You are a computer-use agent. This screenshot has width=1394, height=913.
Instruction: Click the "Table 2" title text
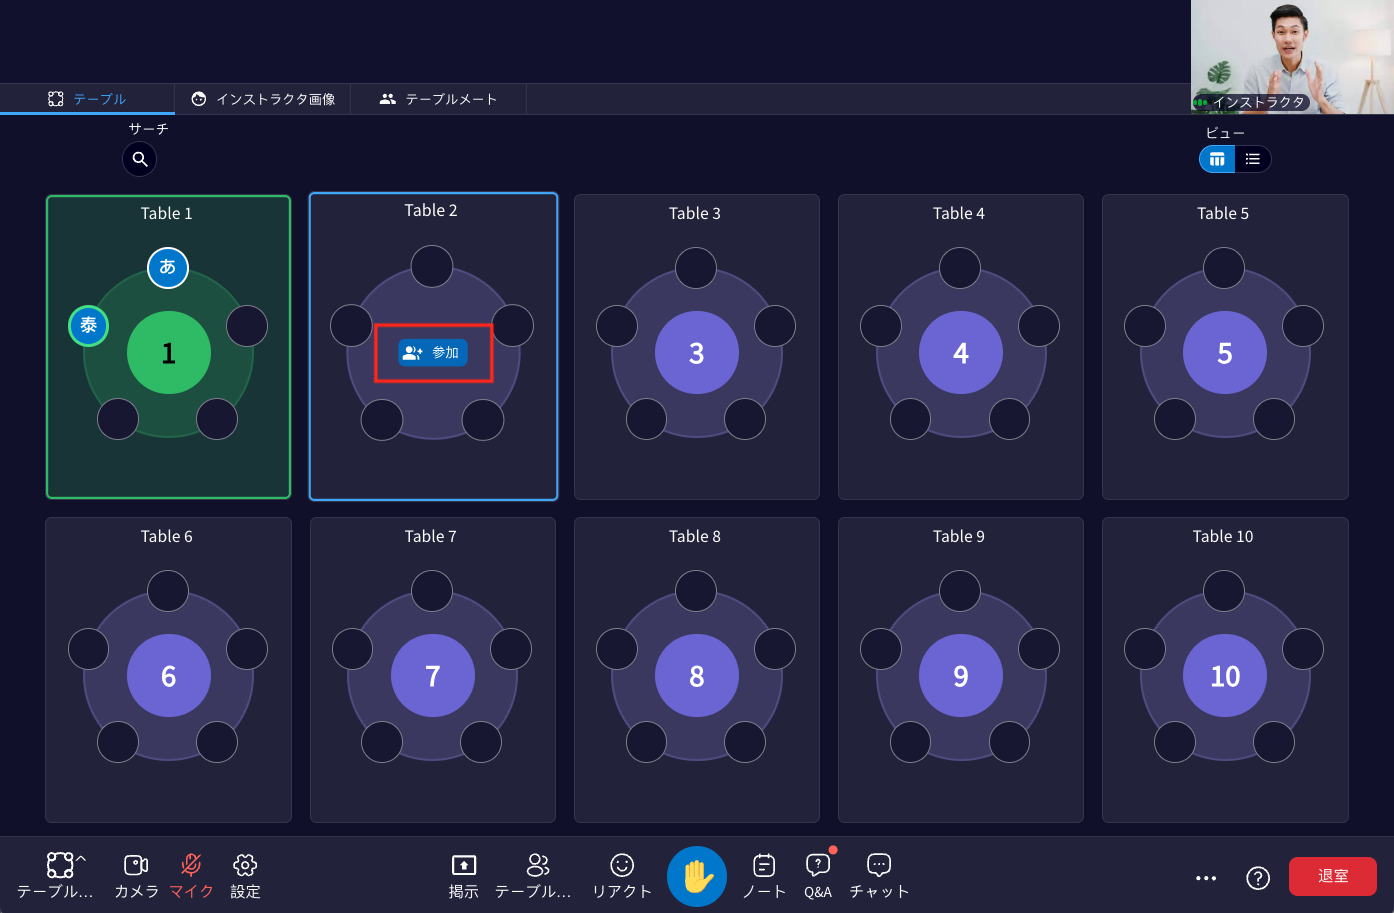(x=431, y=210)
